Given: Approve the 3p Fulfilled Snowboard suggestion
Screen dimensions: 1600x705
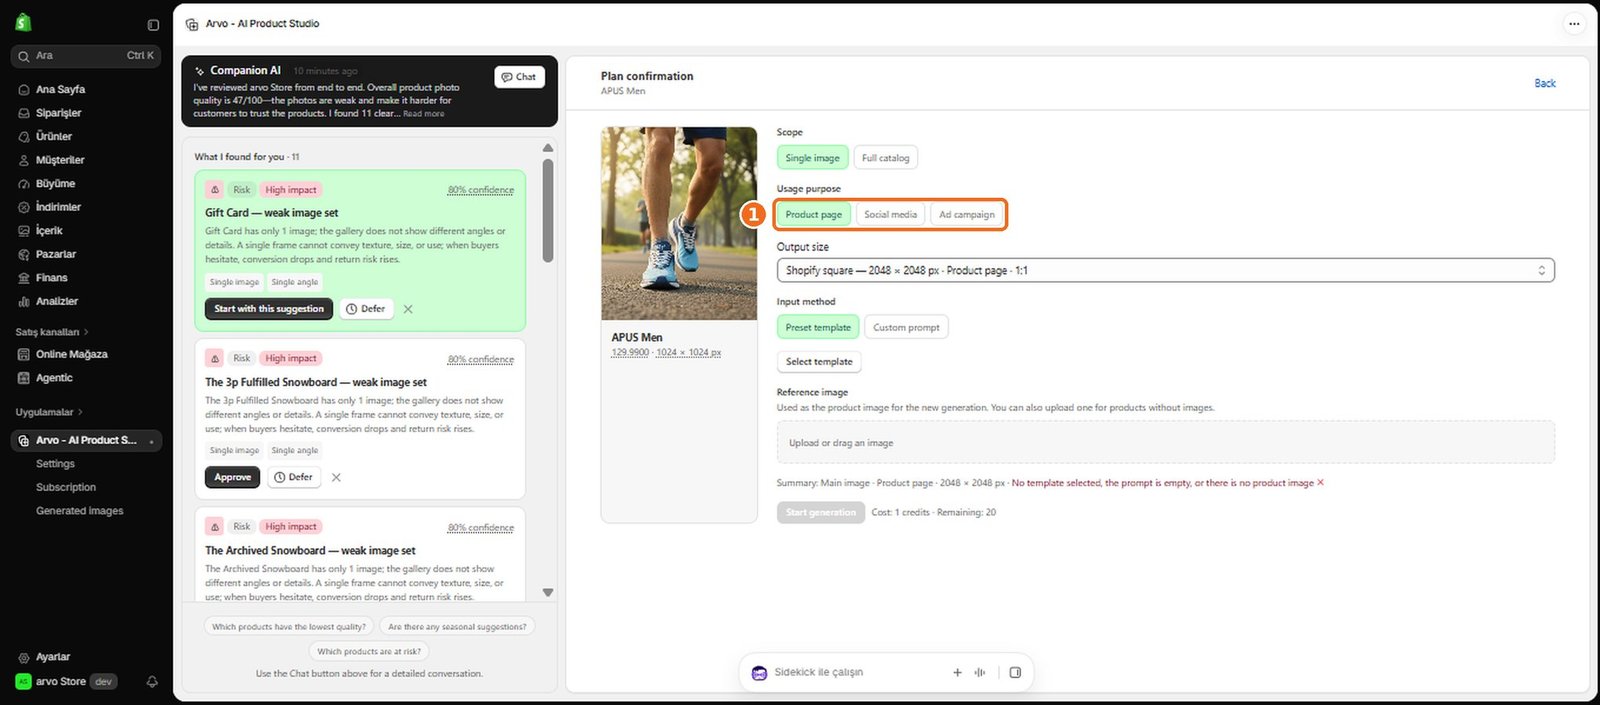Looking at the screenshot, I should coord(233,478).
